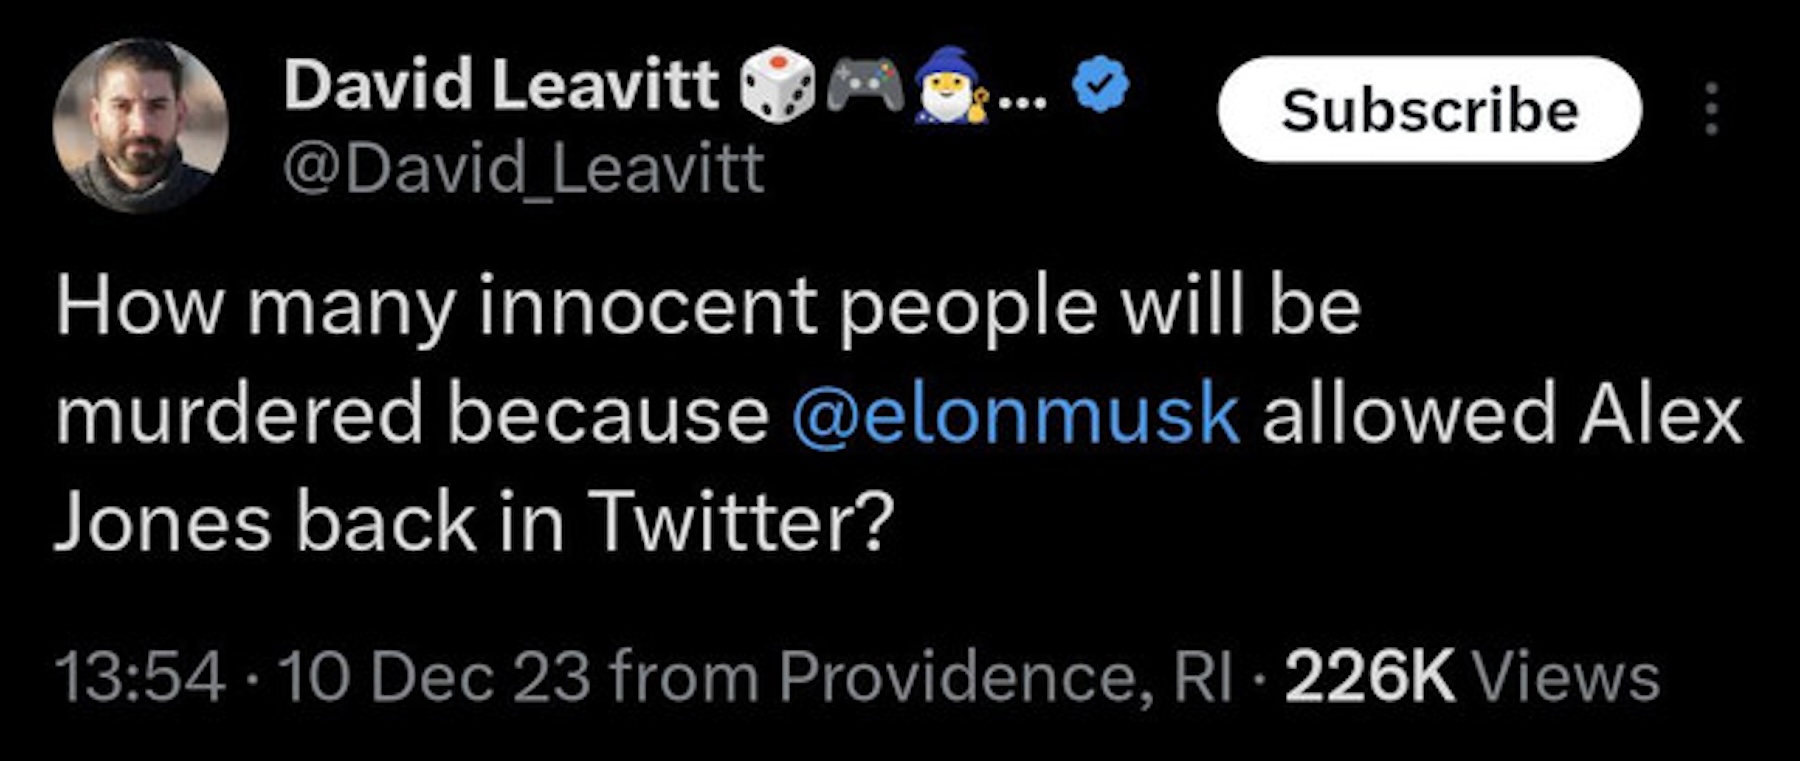This screenshot has height=761, width=1800.
Task: Click the 226K view count number
Action: tap(1369, 677)
